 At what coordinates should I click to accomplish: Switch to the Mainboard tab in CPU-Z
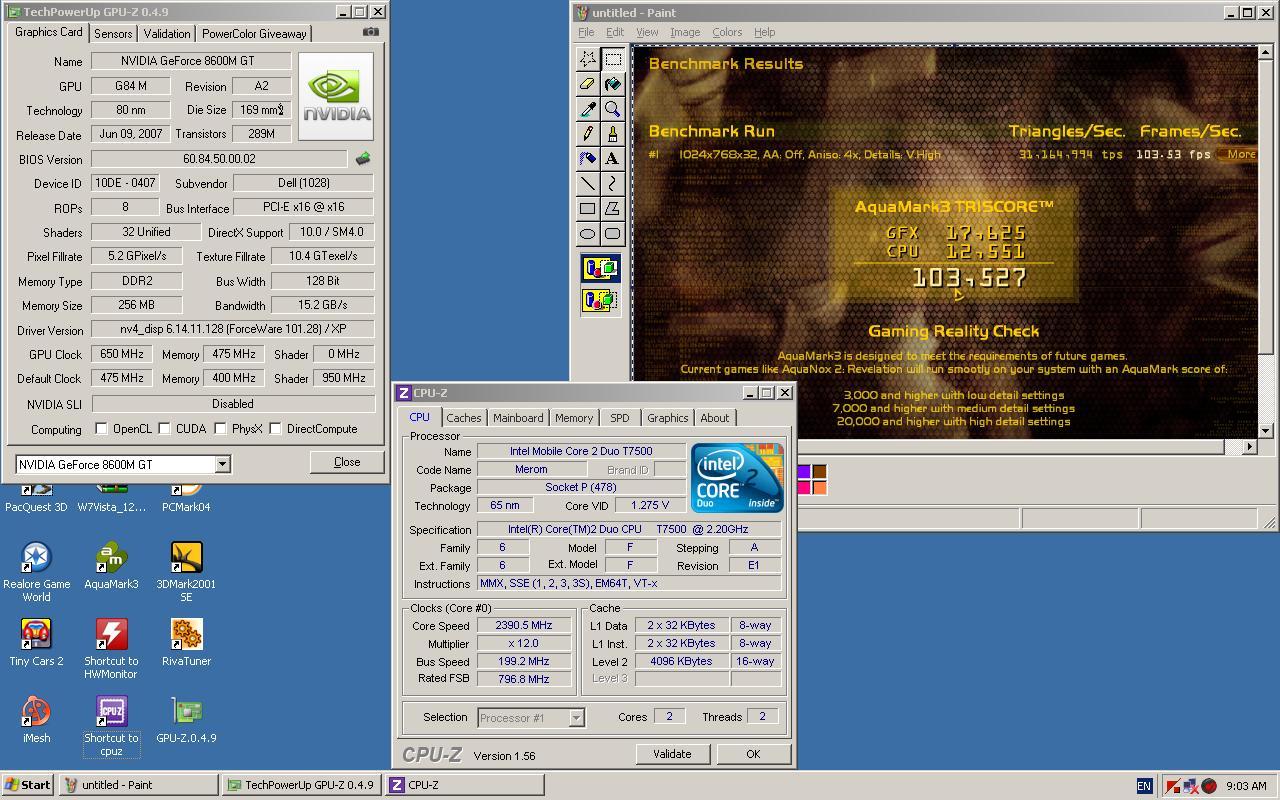(x=518, y=418)
